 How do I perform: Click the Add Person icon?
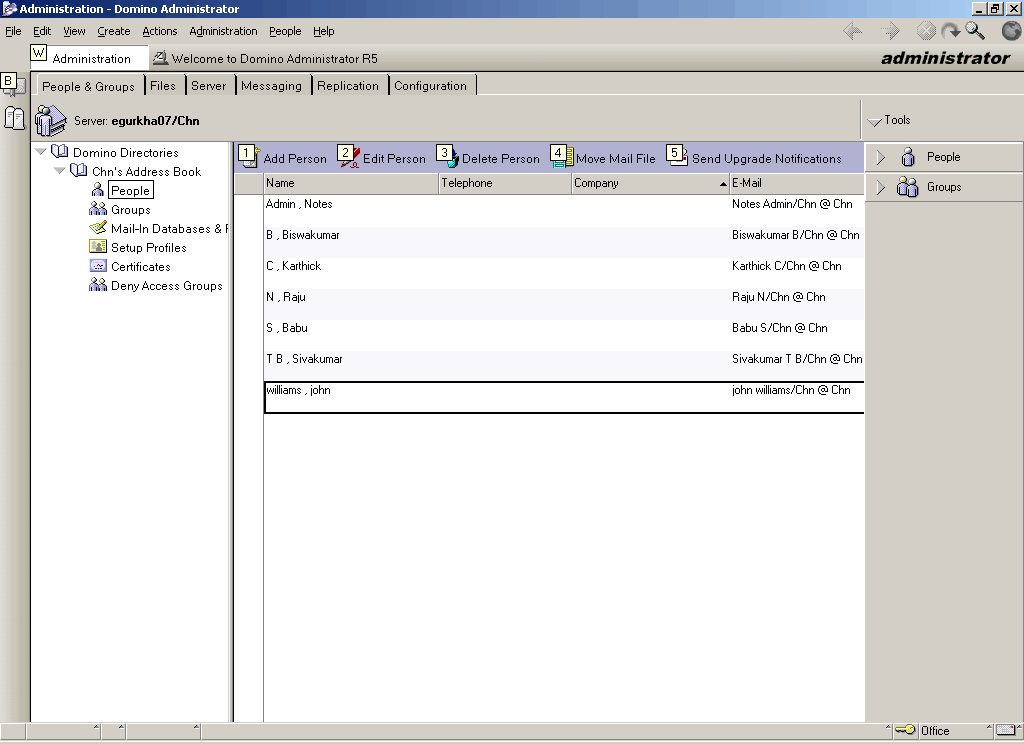pyautogui.click(x=249, y=157)
